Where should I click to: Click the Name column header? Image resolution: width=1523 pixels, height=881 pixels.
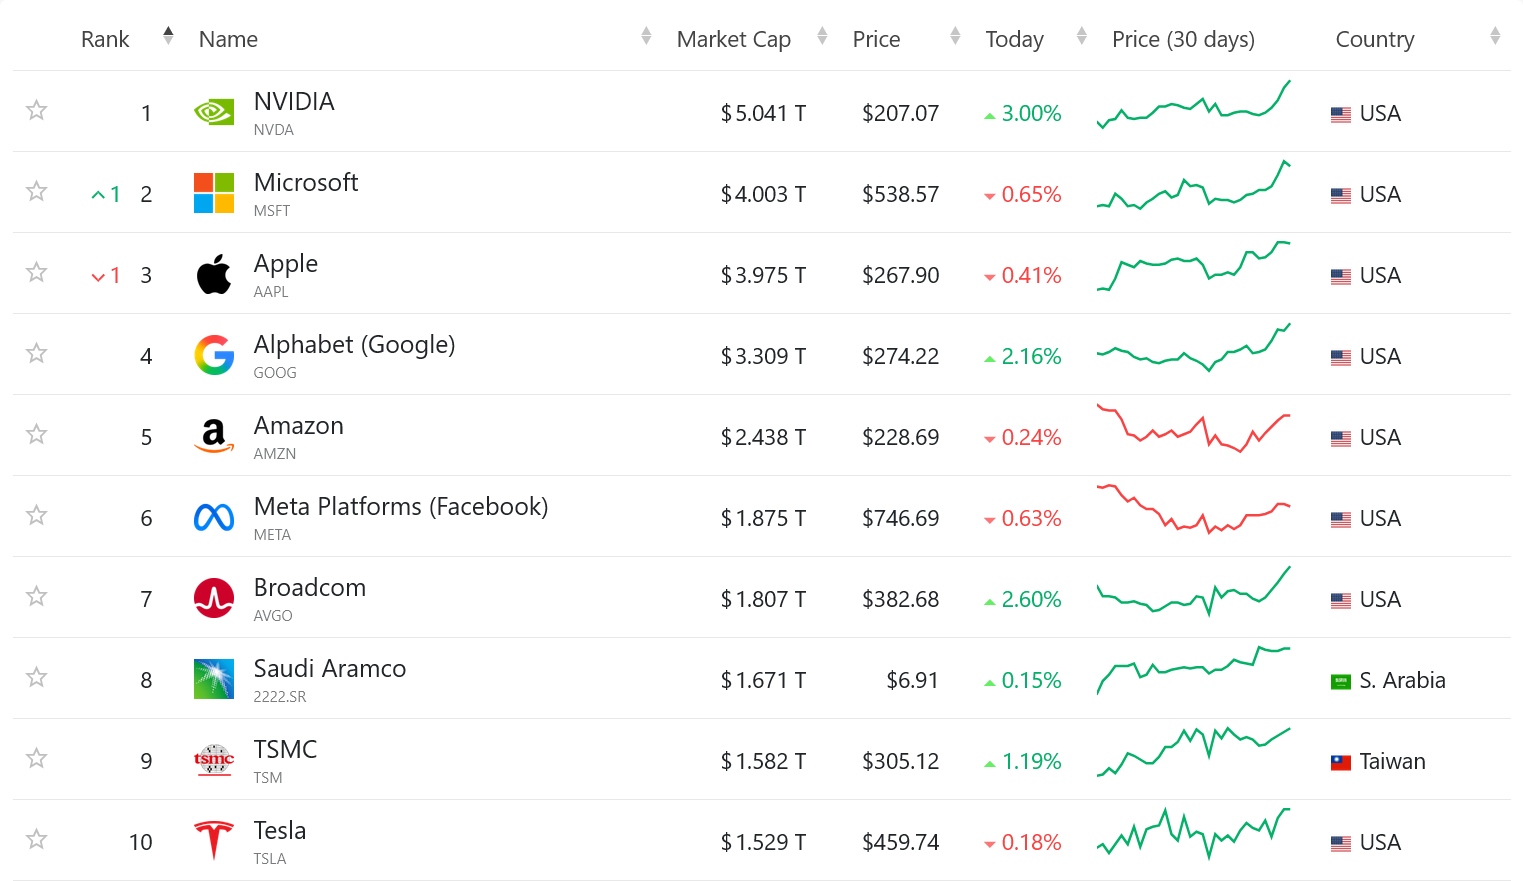click(x=228, y=39)
